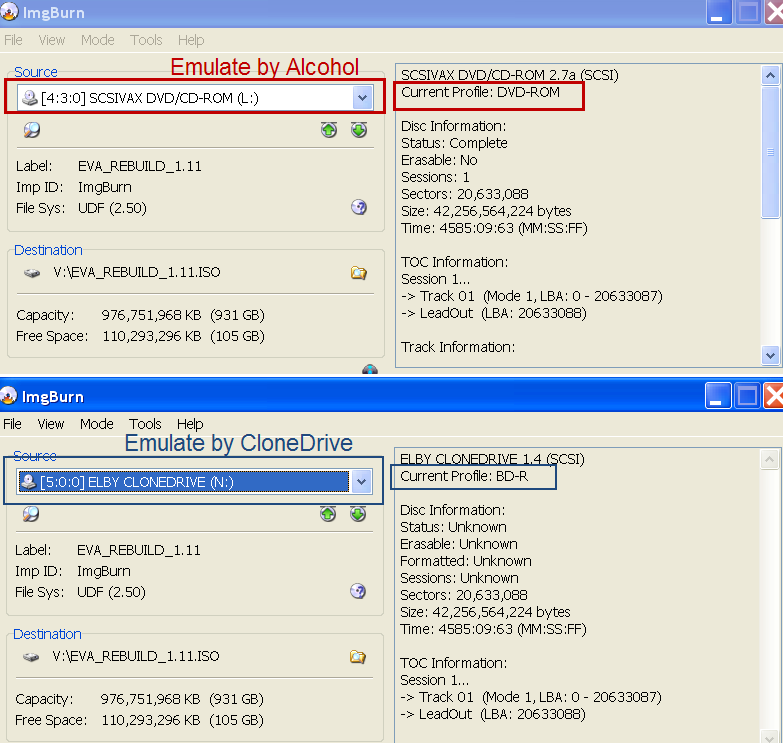Open Tools menu in upper ImgBurn window
The width and height of the screenshot is (783, 743).
[x=146, y=40]
